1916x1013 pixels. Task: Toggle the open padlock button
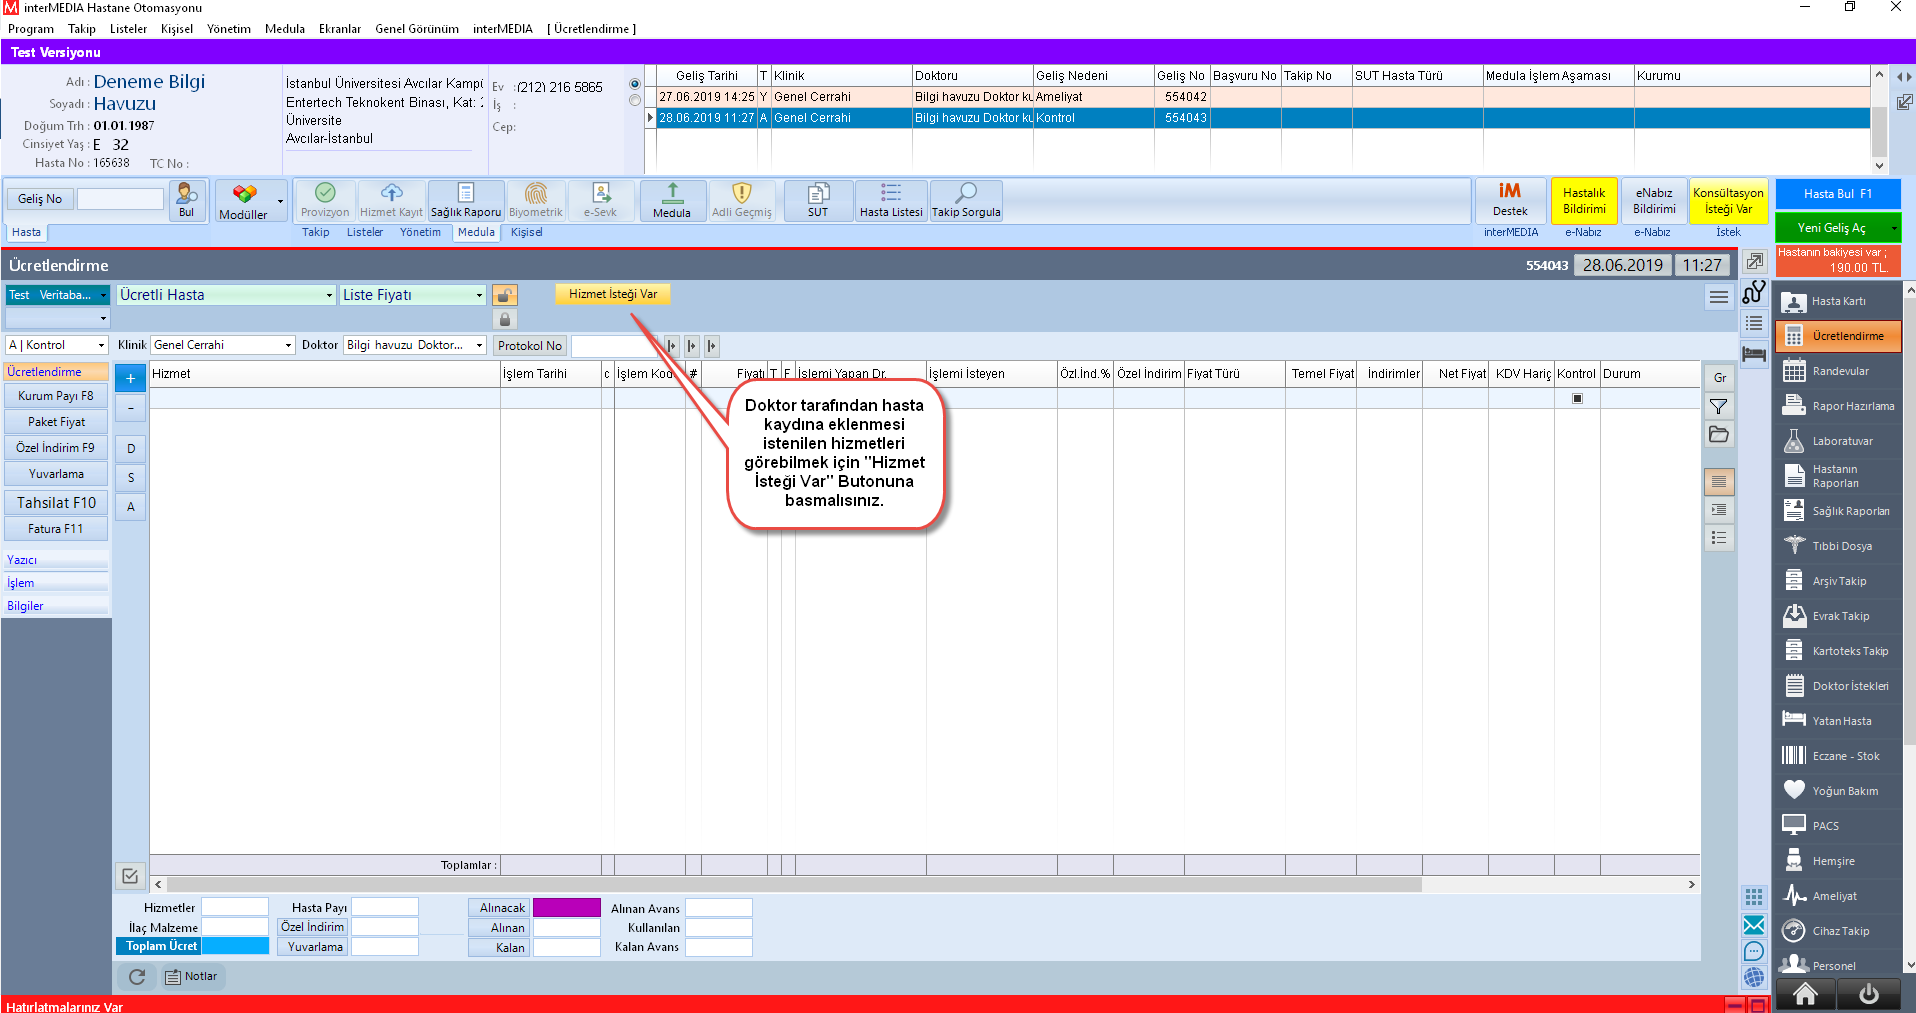(505, 295)
